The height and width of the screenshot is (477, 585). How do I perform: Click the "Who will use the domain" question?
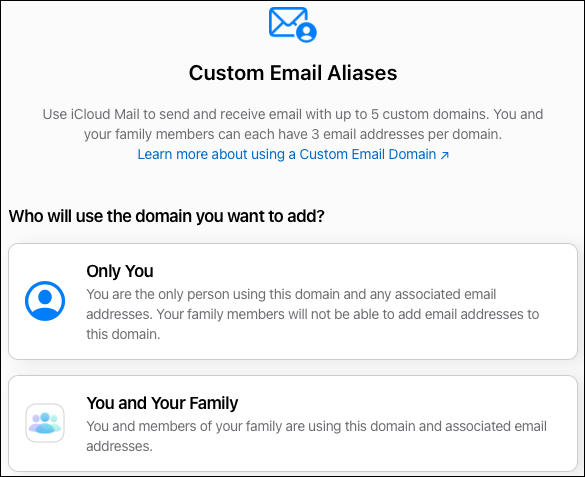point(166,216)
